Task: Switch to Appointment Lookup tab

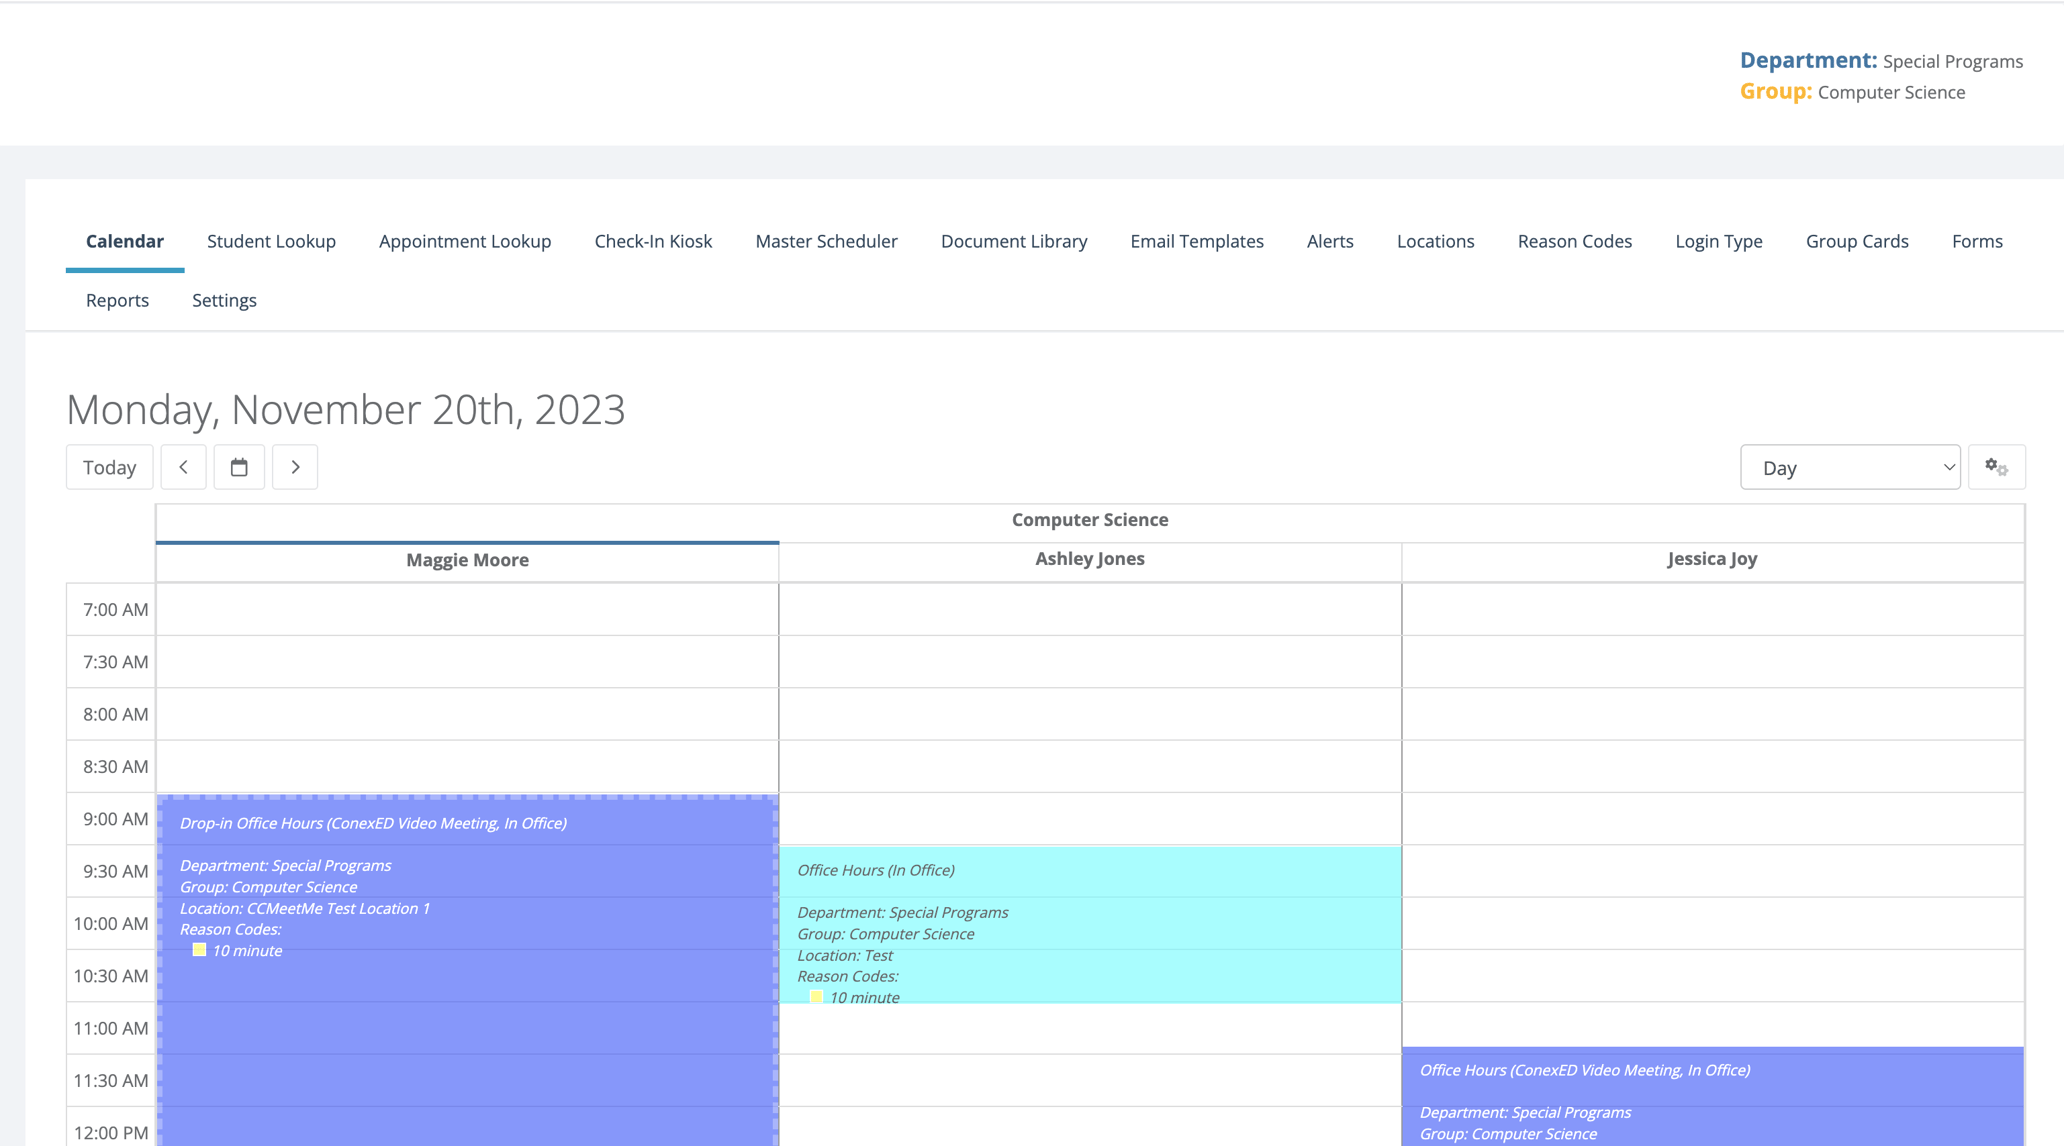Action: coord(464,241)
